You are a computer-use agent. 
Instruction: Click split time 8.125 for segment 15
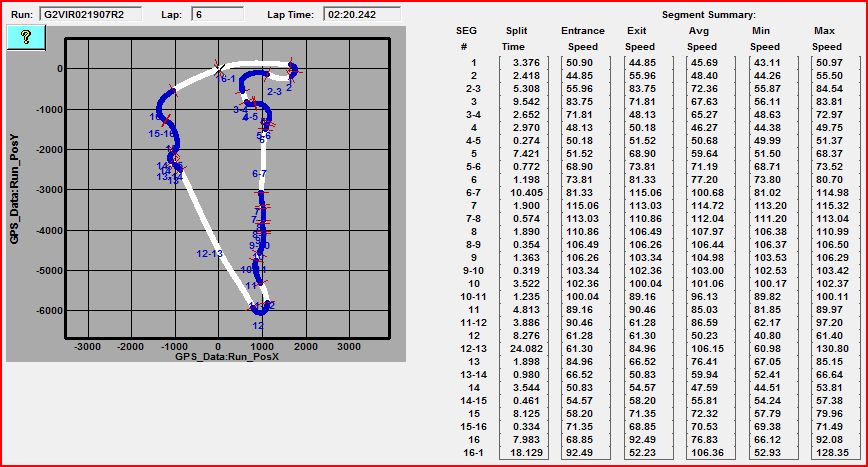(526, 414)
